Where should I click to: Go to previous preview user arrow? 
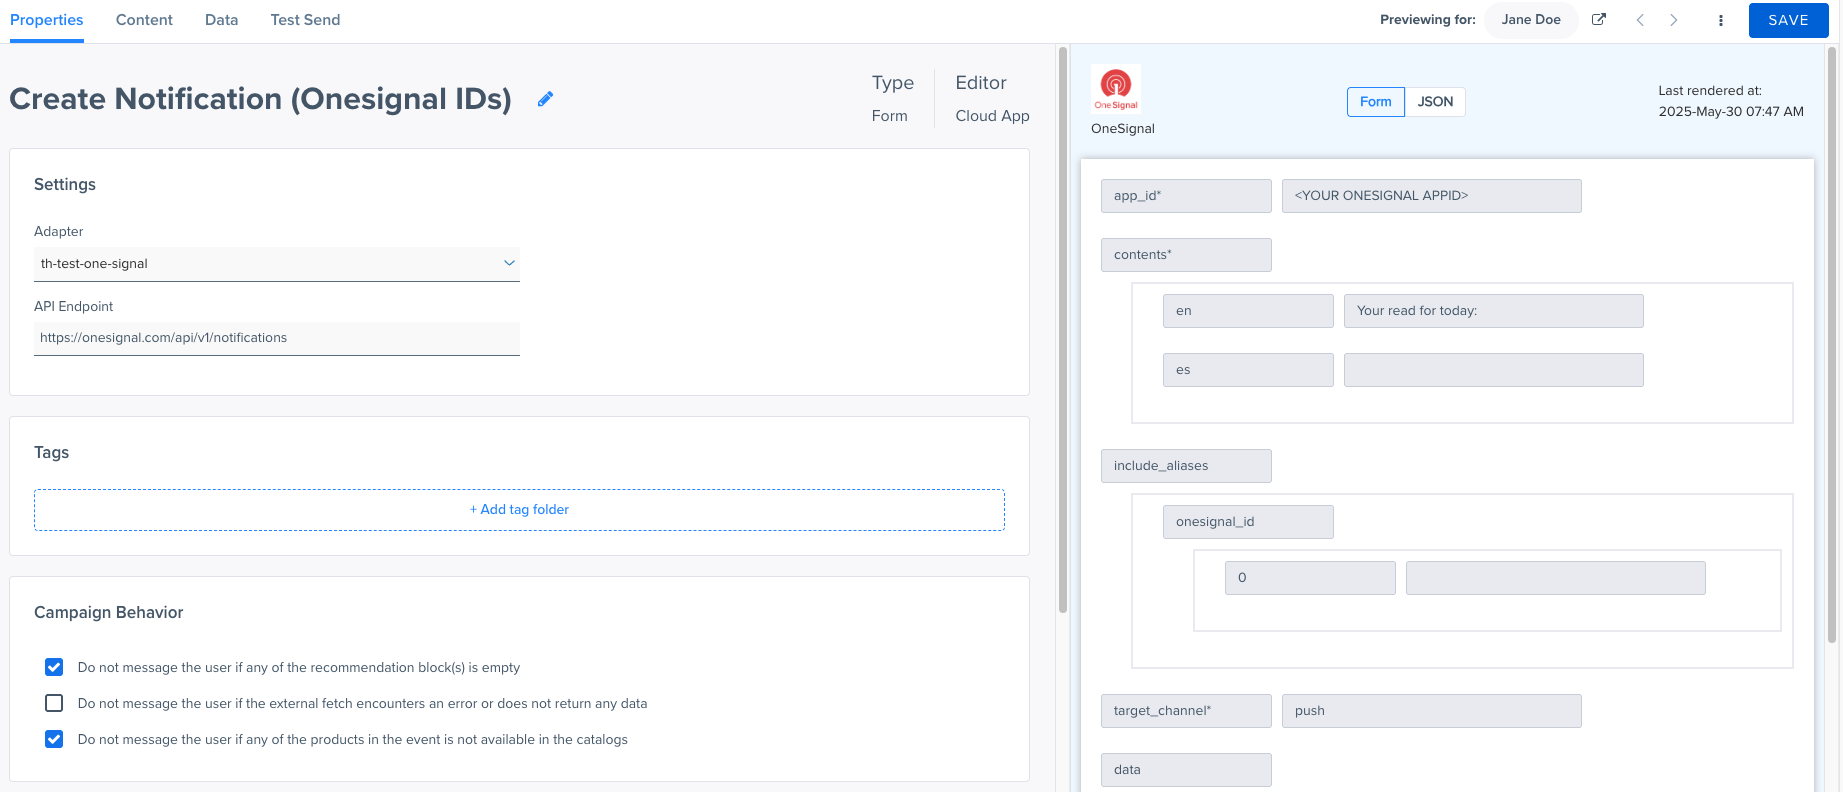pos(1640,20)
